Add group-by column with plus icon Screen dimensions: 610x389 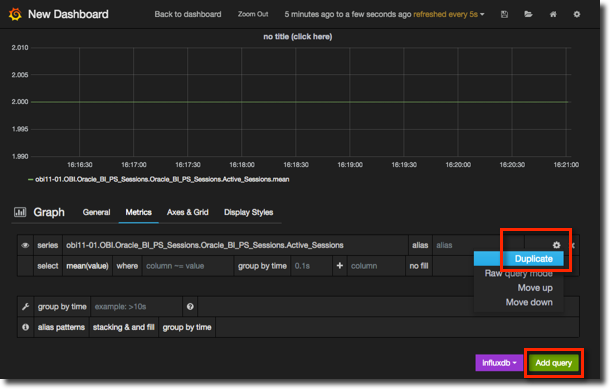click(340, 266)
